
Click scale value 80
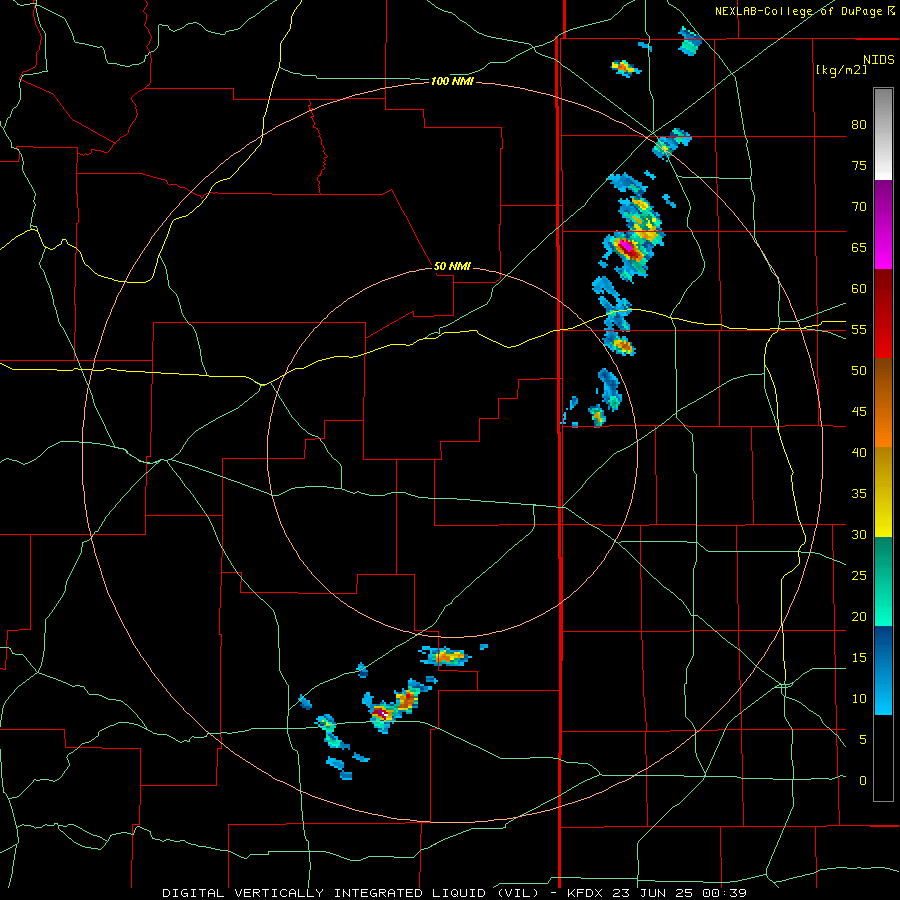pos(859,125)
